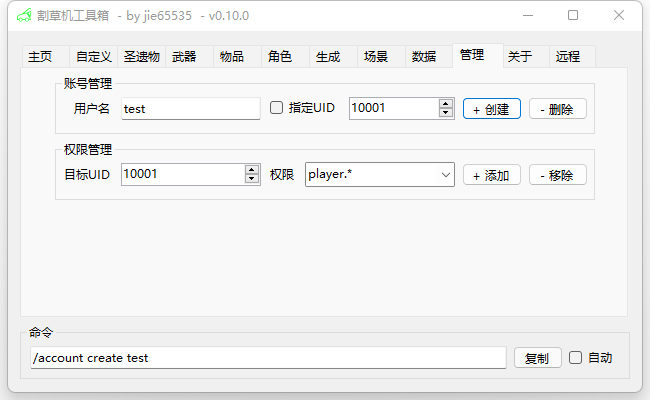Increase the account UID spinner value
Image resolution: width=650 pixels, height=400 pixels.
[446, 103]
